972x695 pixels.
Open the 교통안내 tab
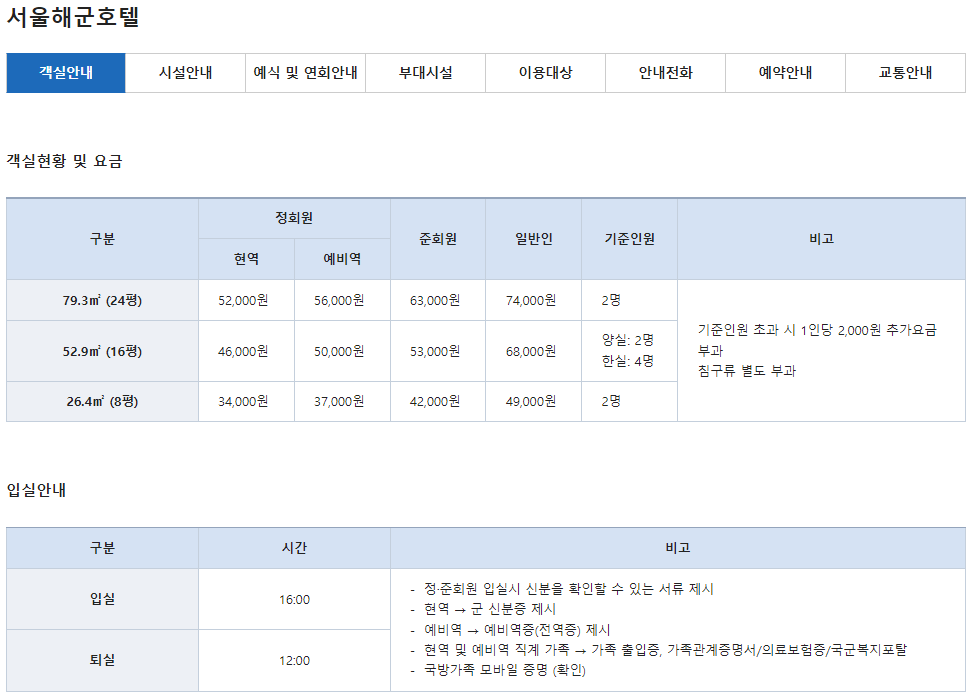coord(906,73)
